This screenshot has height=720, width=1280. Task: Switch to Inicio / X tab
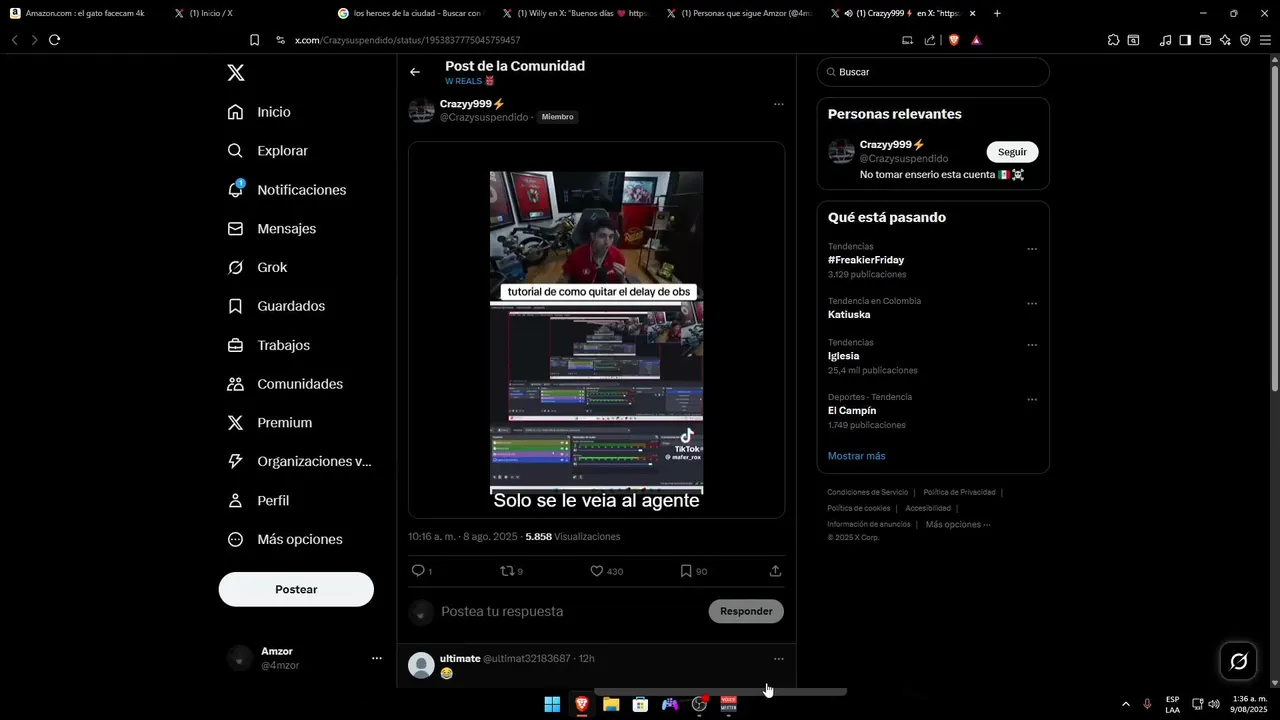coord(211,13)
